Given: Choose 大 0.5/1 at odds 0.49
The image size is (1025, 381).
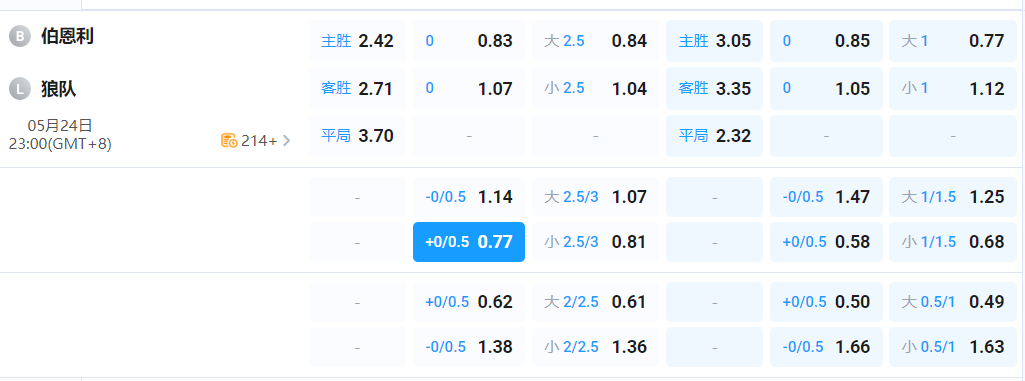Looking at the screenshot, I should coord(953,302).
